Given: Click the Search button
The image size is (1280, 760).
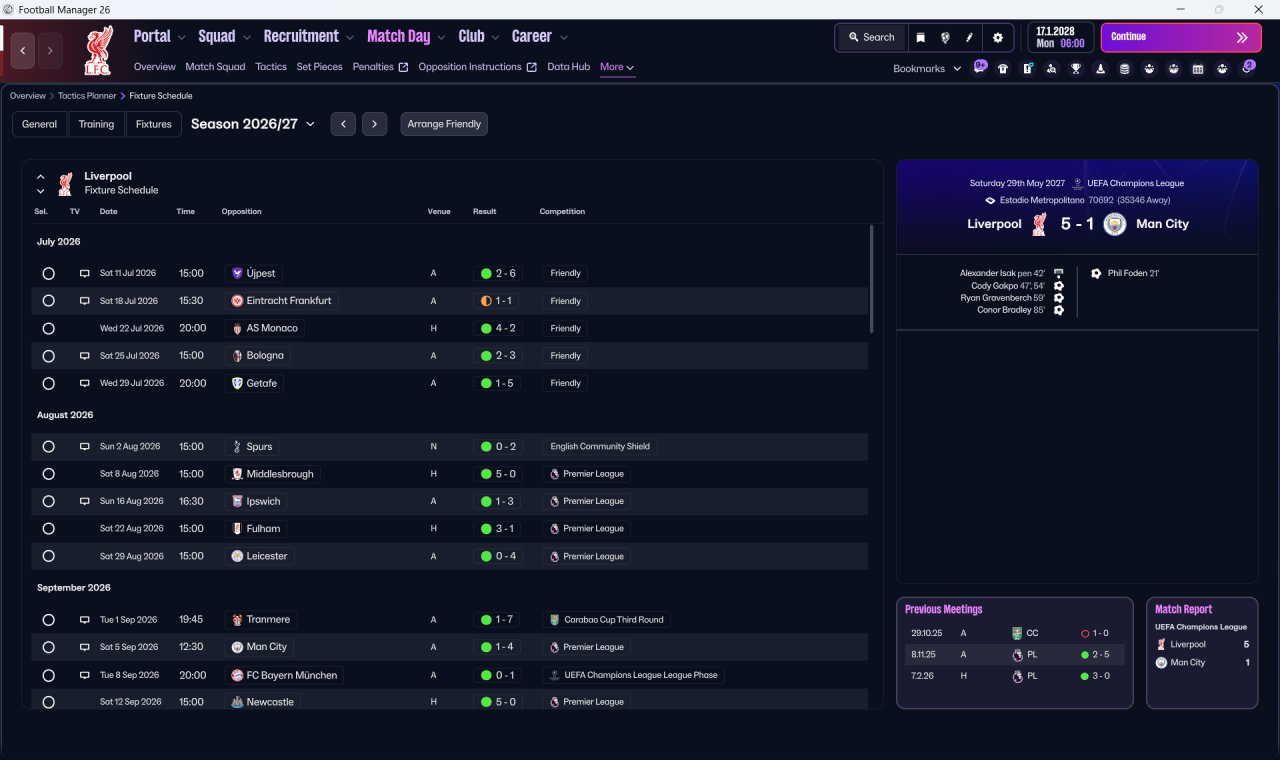Looking at the screenshot, I should click(871, 38).
